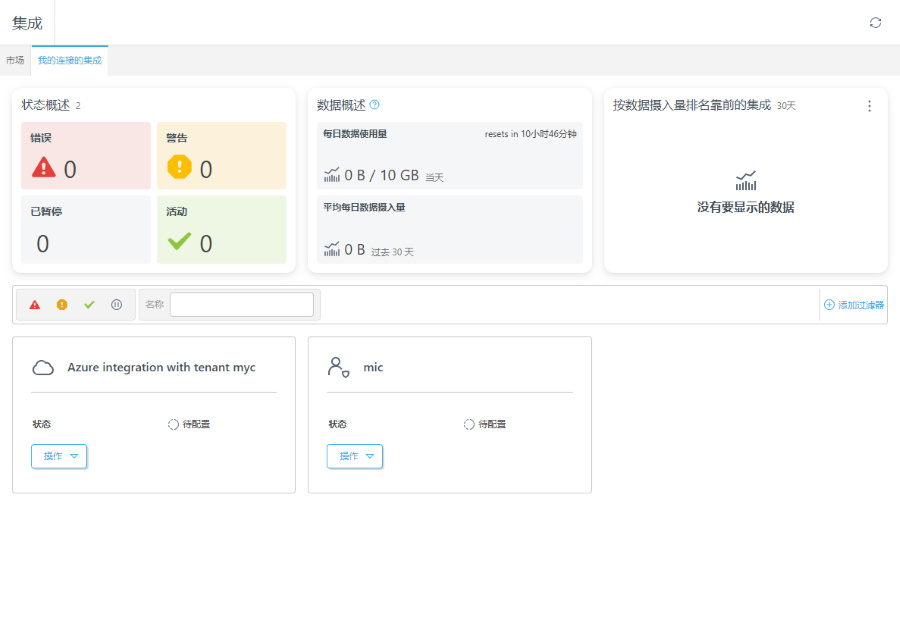Screen dimensions: 900x633
Task: Select the 我的连接的集成 tab
Action: point(69,60)
